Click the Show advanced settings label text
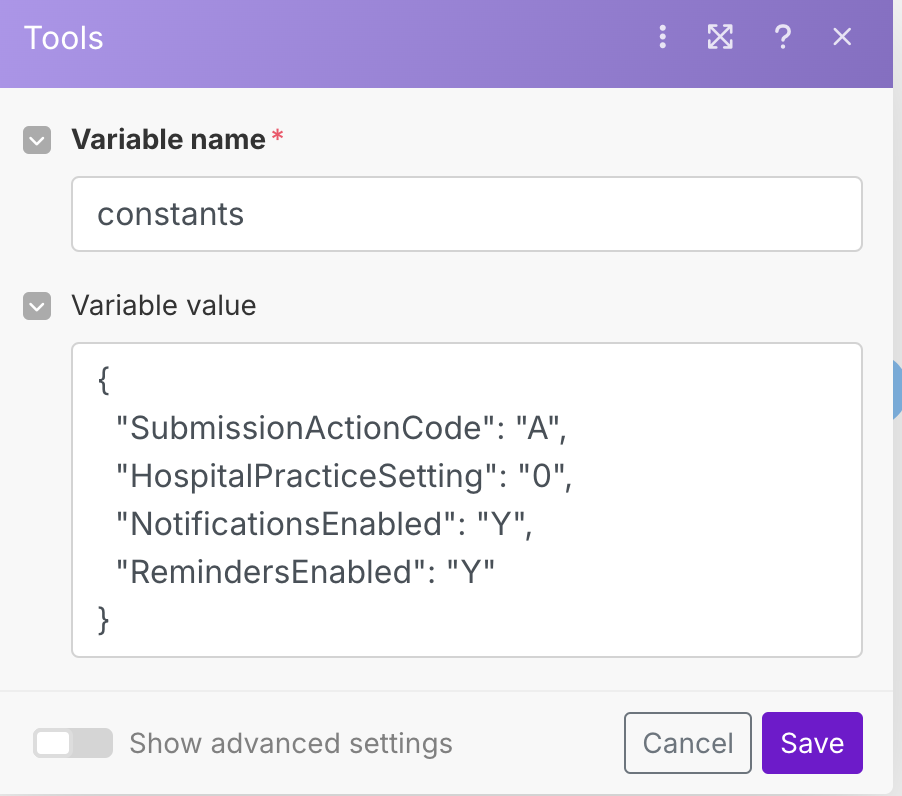This screenshot has width=902, height=796. [291, 743]
